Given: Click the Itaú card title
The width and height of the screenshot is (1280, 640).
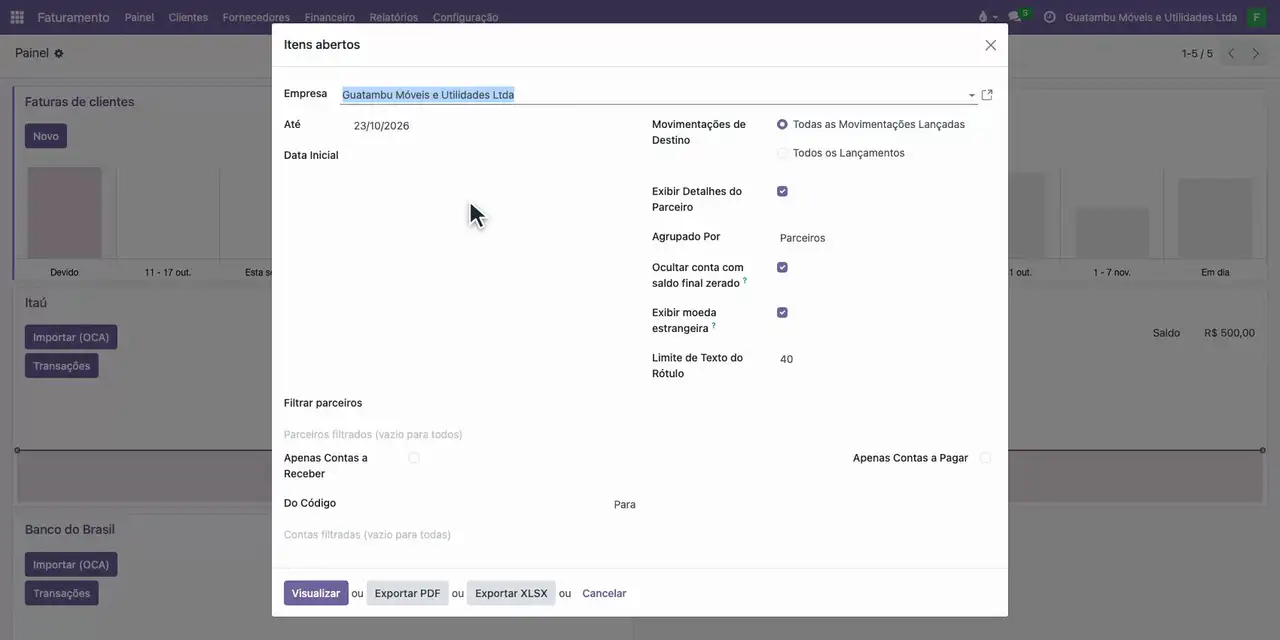Looking at the screenshot, I should 36,303.
